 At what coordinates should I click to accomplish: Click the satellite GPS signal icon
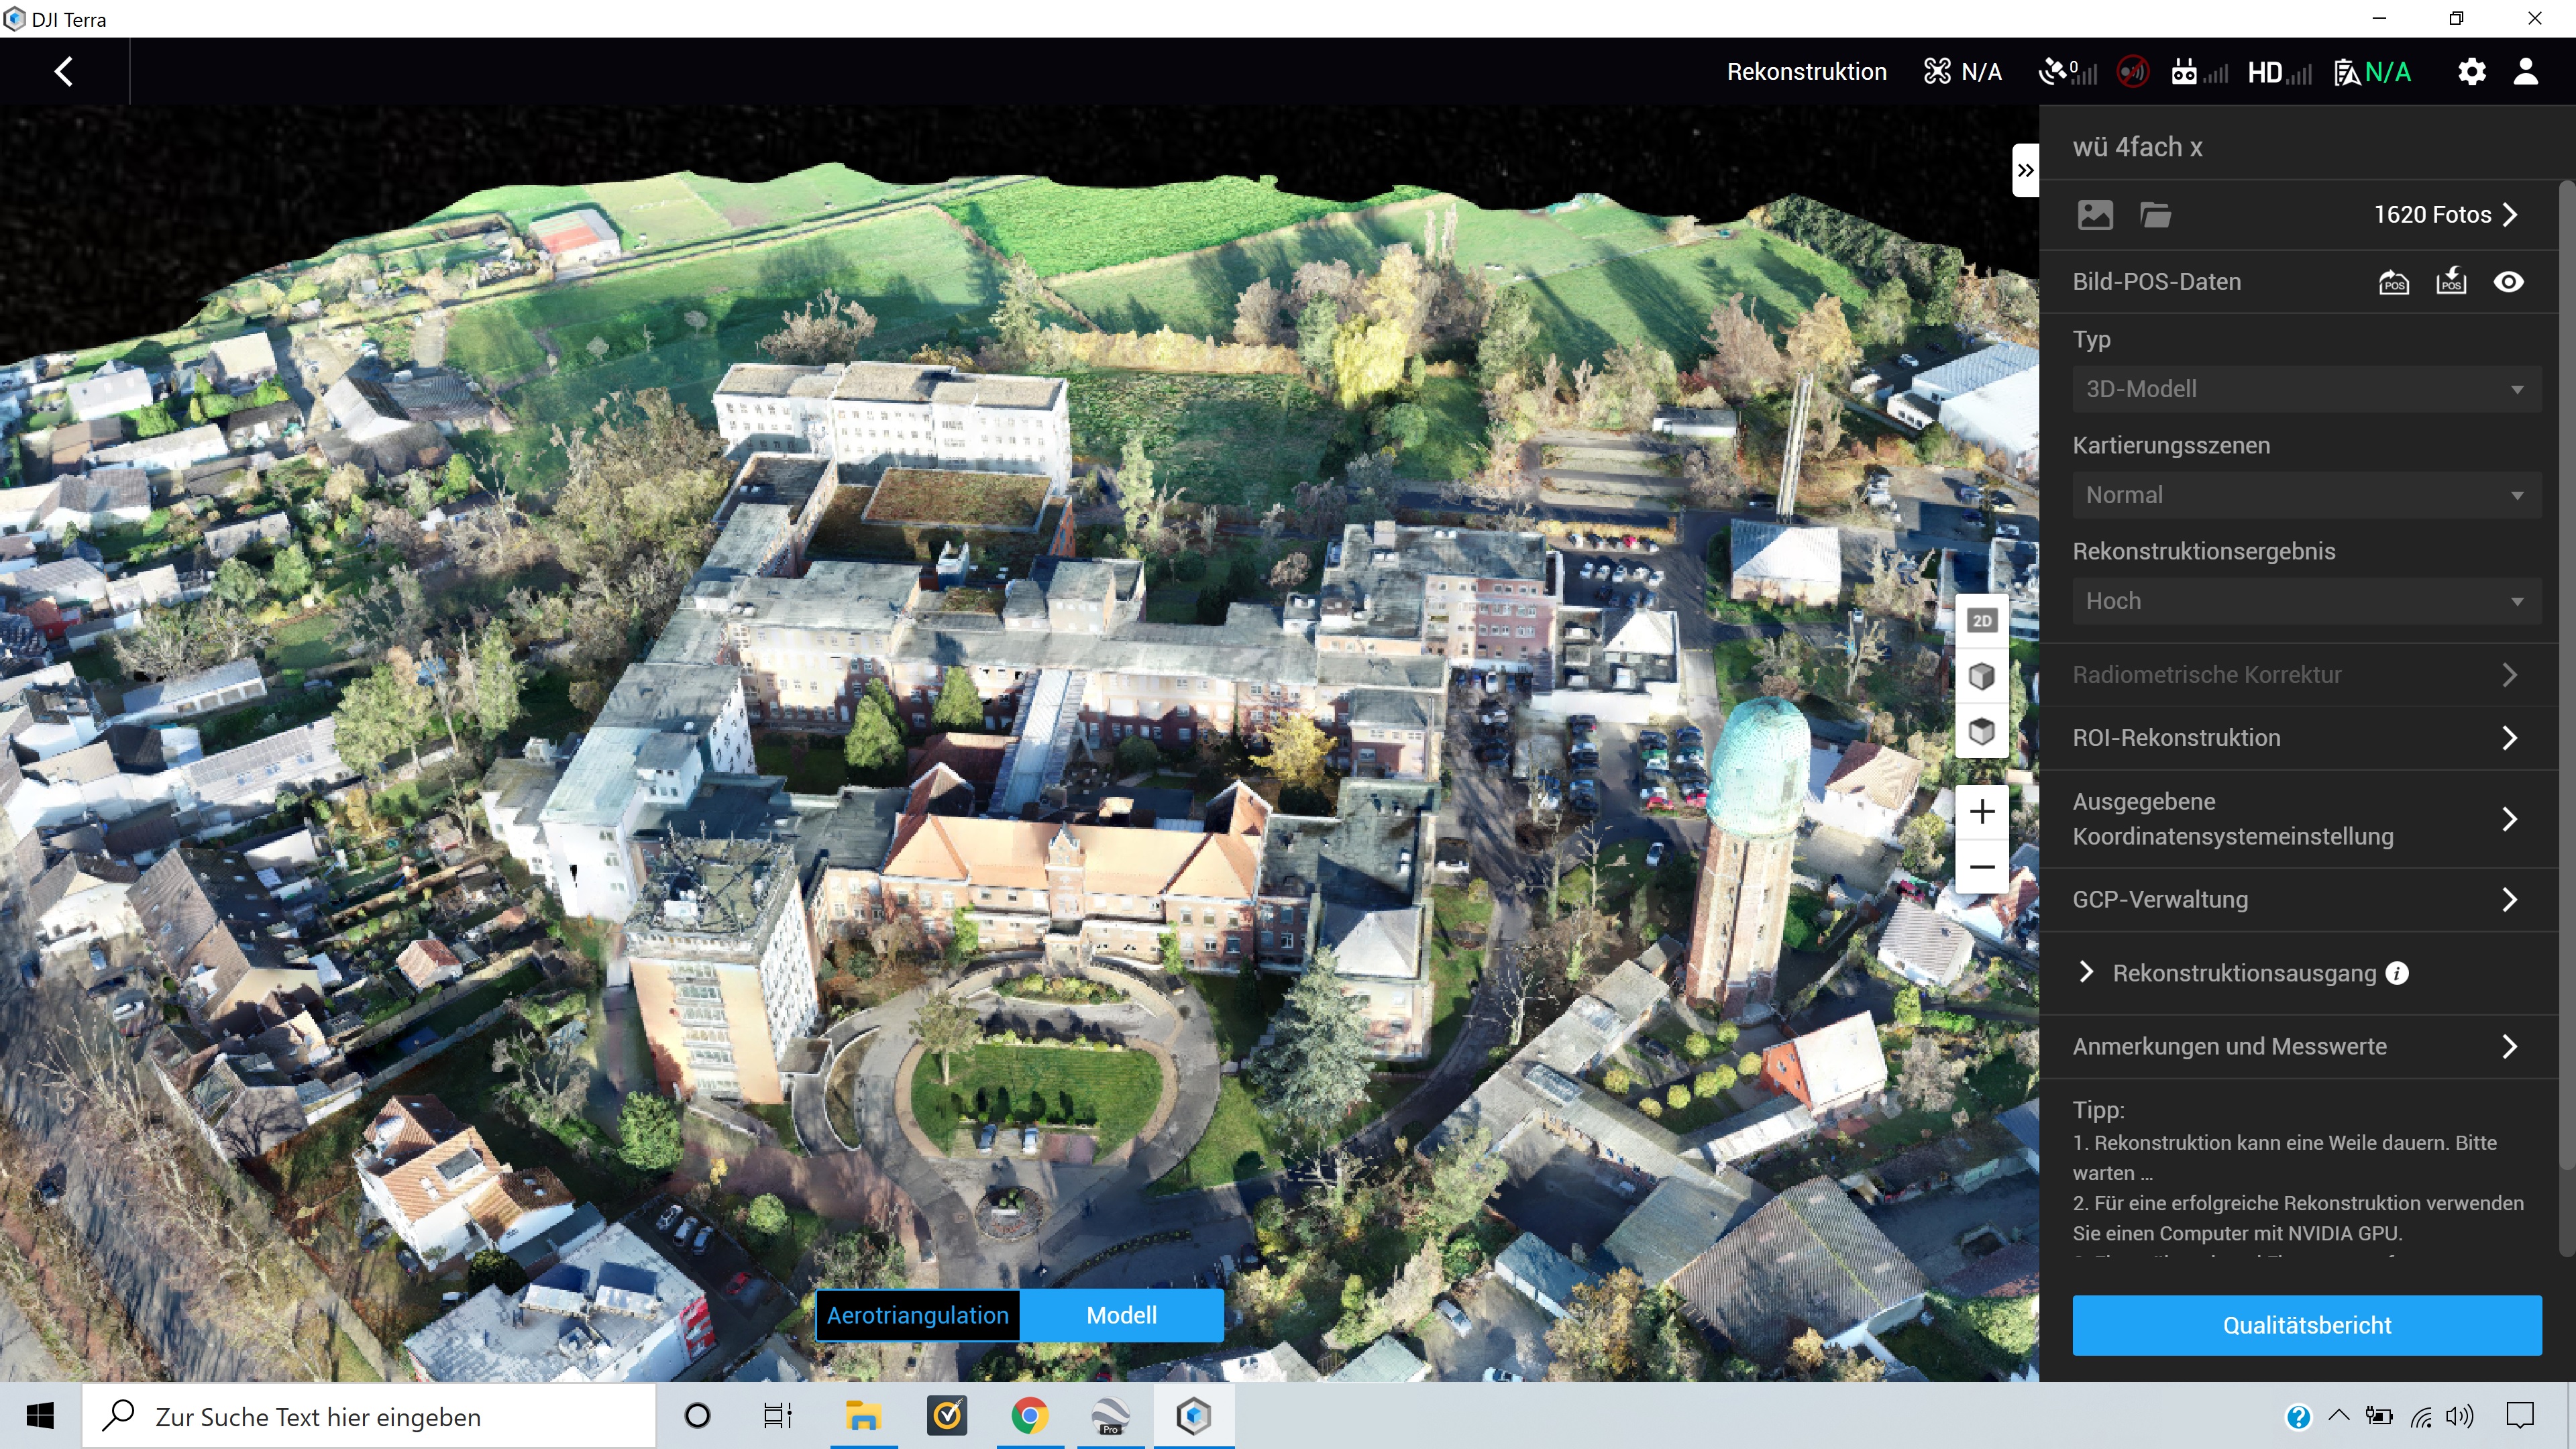(x=2066, y=72)
